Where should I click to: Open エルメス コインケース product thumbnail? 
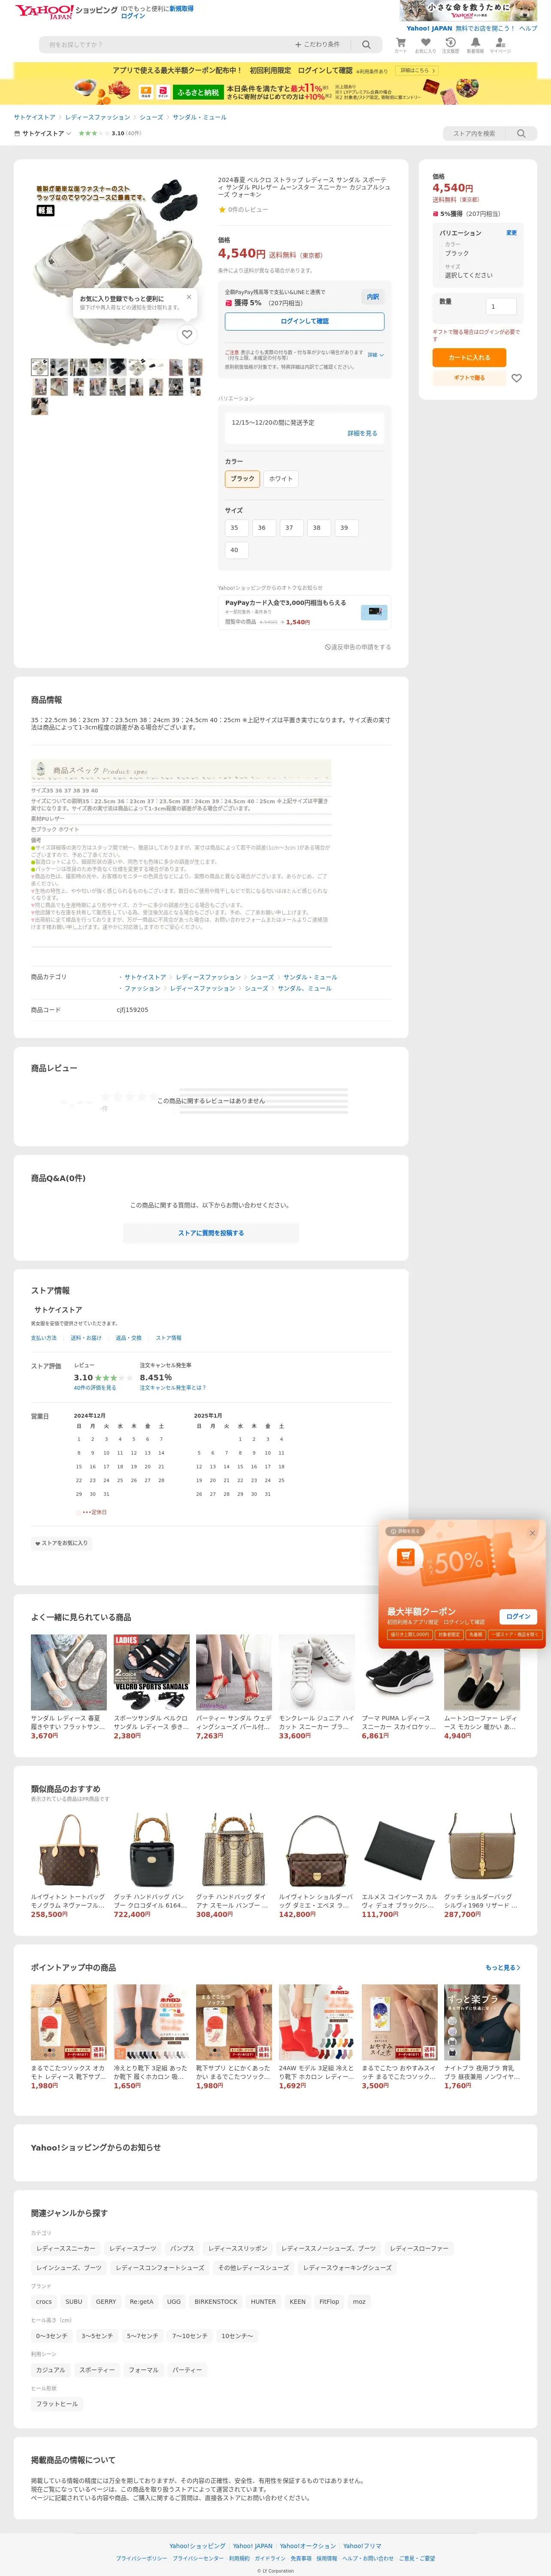(x=399, y=1851)
